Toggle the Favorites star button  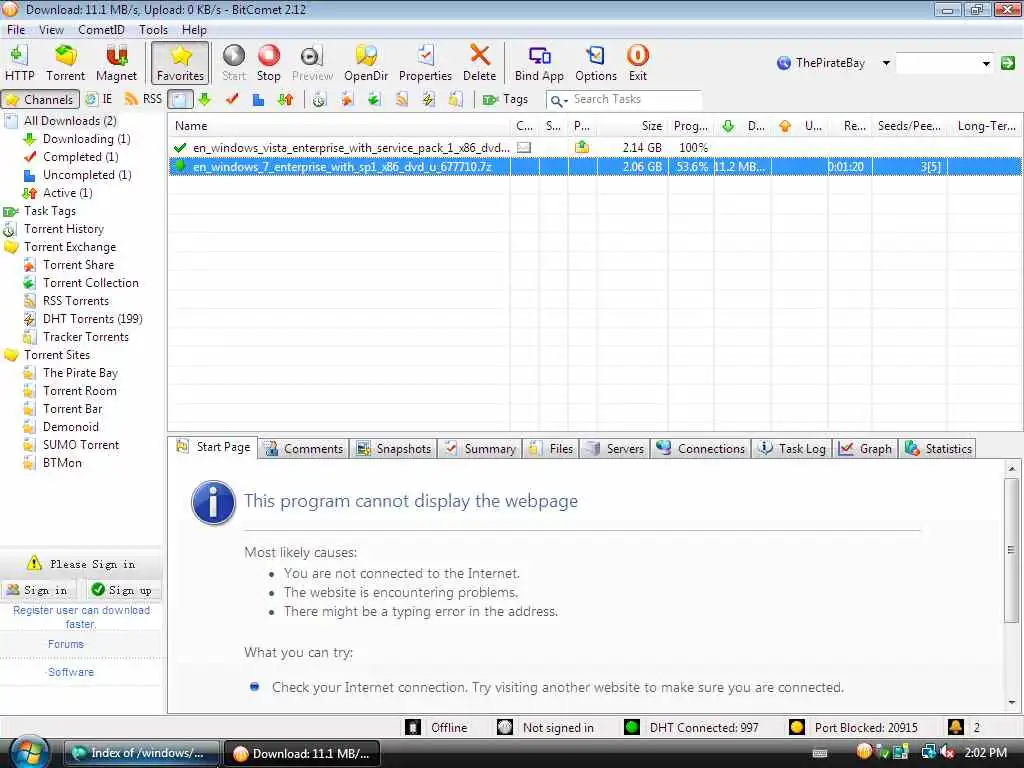pyautogui.click(x=180, y=63)
